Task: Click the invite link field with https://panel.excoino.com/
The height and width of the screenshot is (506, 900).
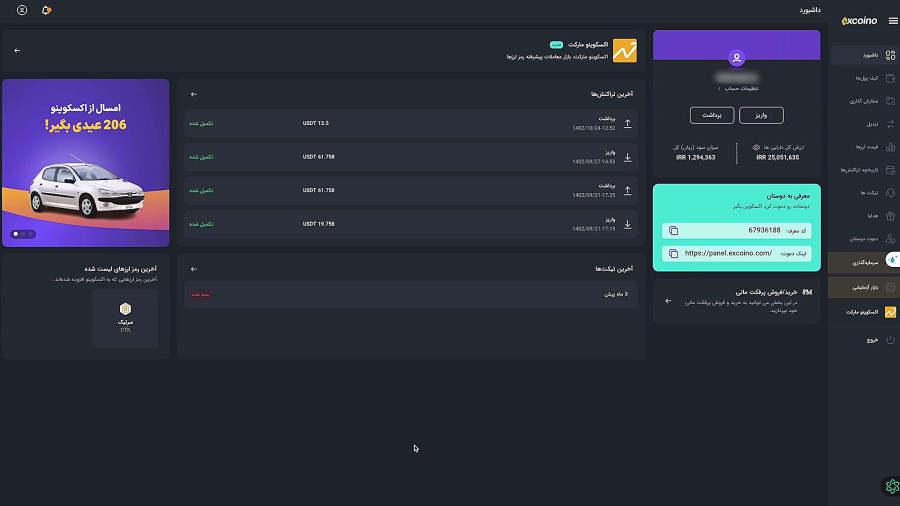Action: coord(736,253)
